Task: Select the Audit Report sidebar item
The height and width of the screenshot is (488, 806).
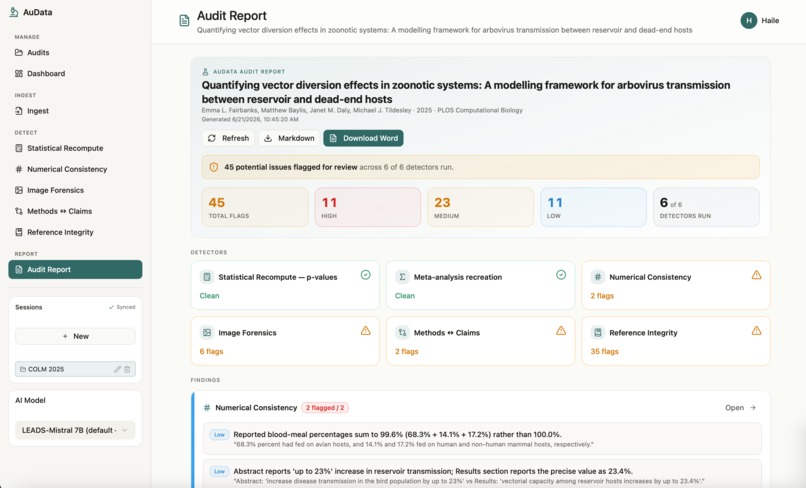Action: point(75,269)
